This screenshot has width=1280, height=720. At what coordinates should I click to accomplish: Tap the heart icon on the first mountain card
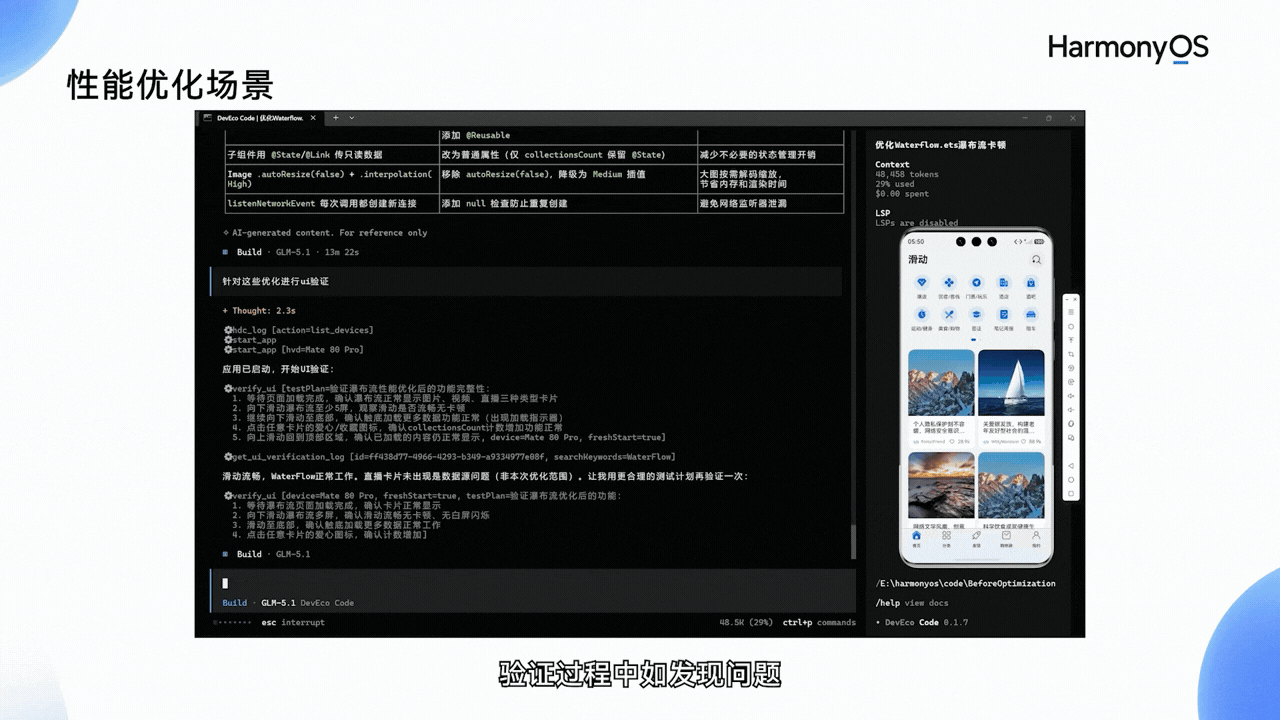click(x=954, y=441)
